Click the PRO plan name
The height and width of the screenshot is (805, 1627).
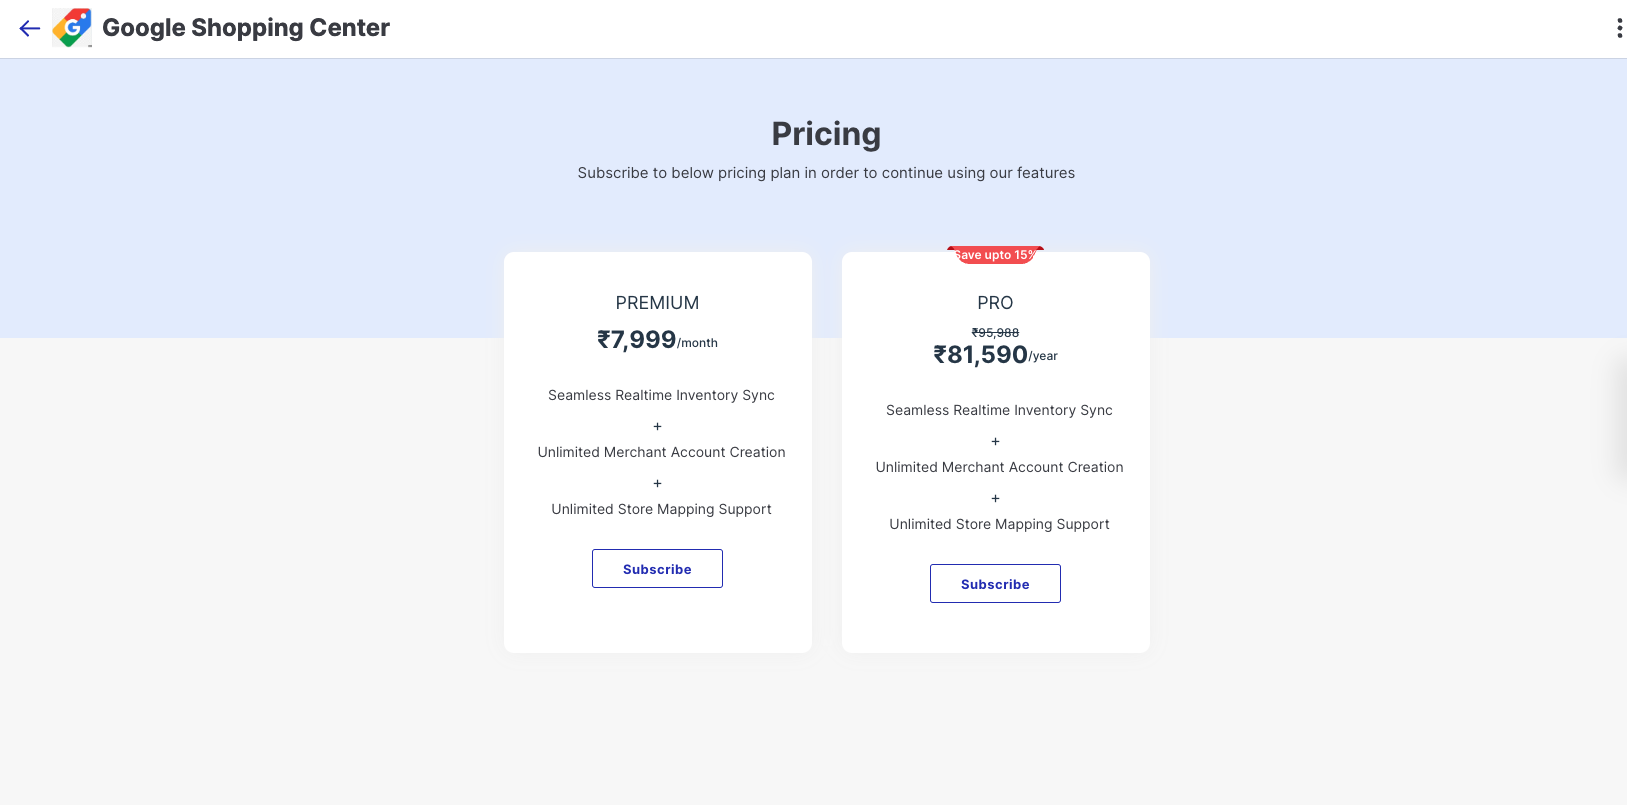pyautogui.click(x=995, y=303)
